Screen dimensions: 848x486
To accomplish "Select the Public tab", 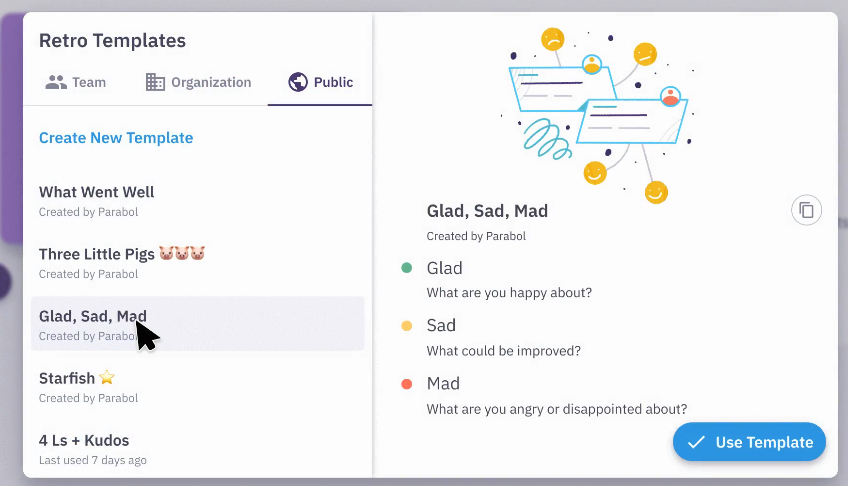I will [x=321, y=82].
